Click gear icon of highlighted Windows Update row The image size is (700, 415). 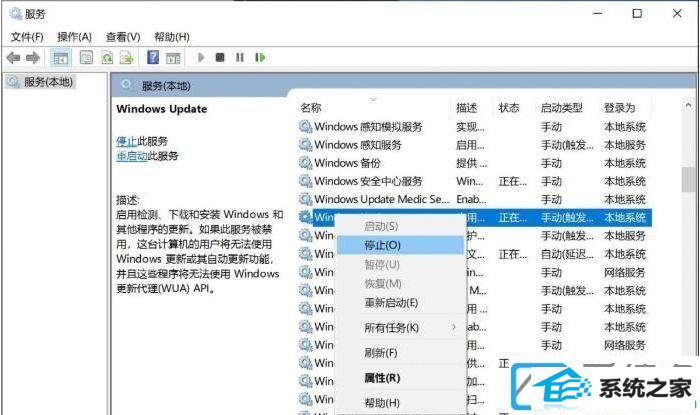pos(305,218)
